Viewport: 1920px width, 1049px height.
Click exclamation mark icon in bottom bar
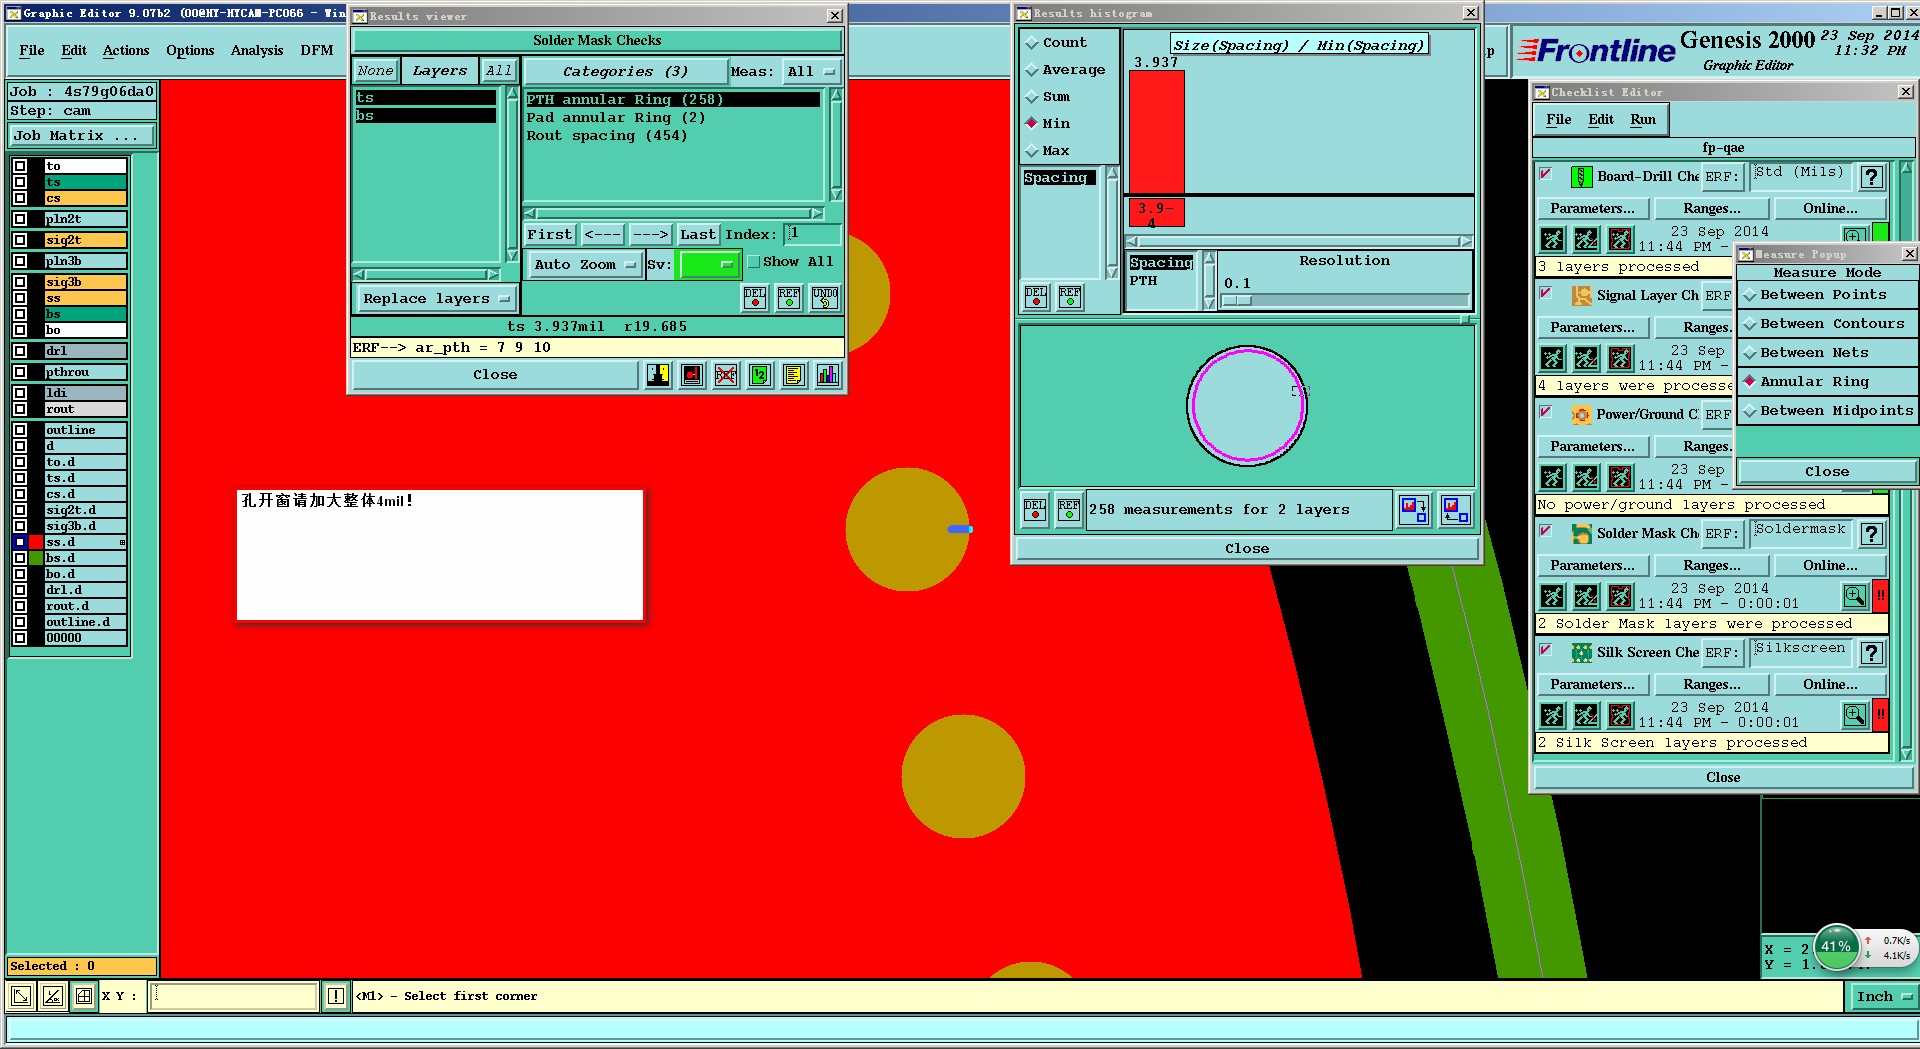point(336,996)
